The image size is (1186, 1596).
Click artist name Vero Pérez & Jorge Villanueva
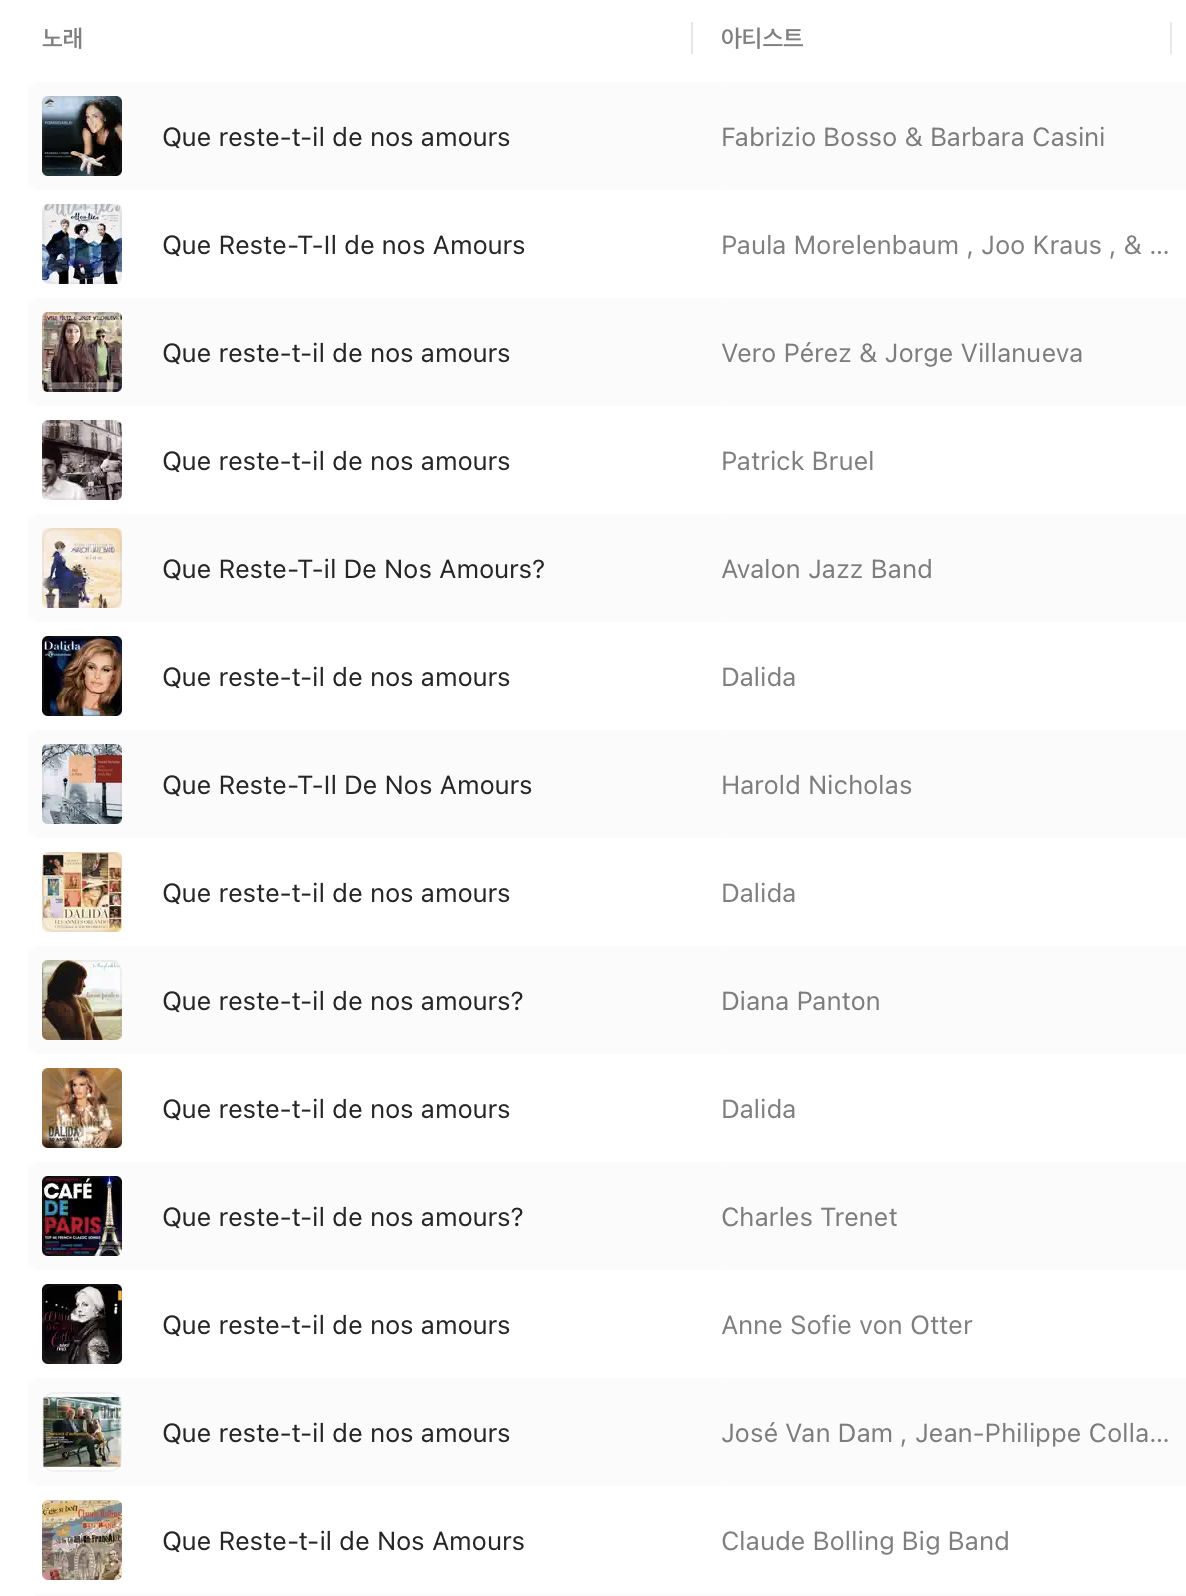click(901, 353)
